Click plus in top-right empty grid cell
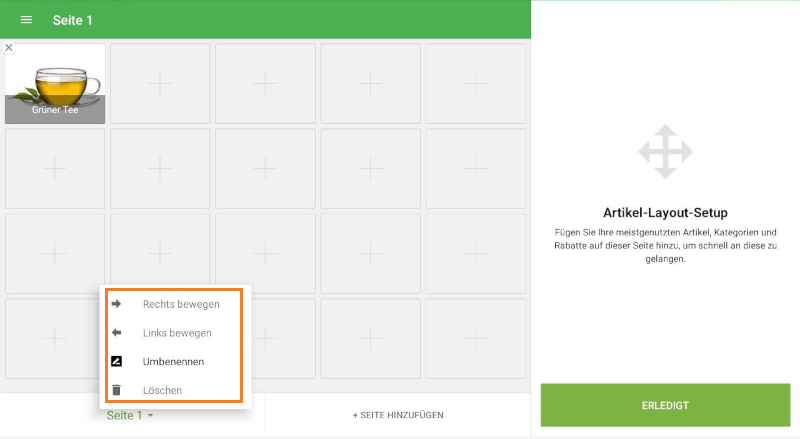This screenshot has width=800, height=439. pyautogui.click(x=476, y=84)
